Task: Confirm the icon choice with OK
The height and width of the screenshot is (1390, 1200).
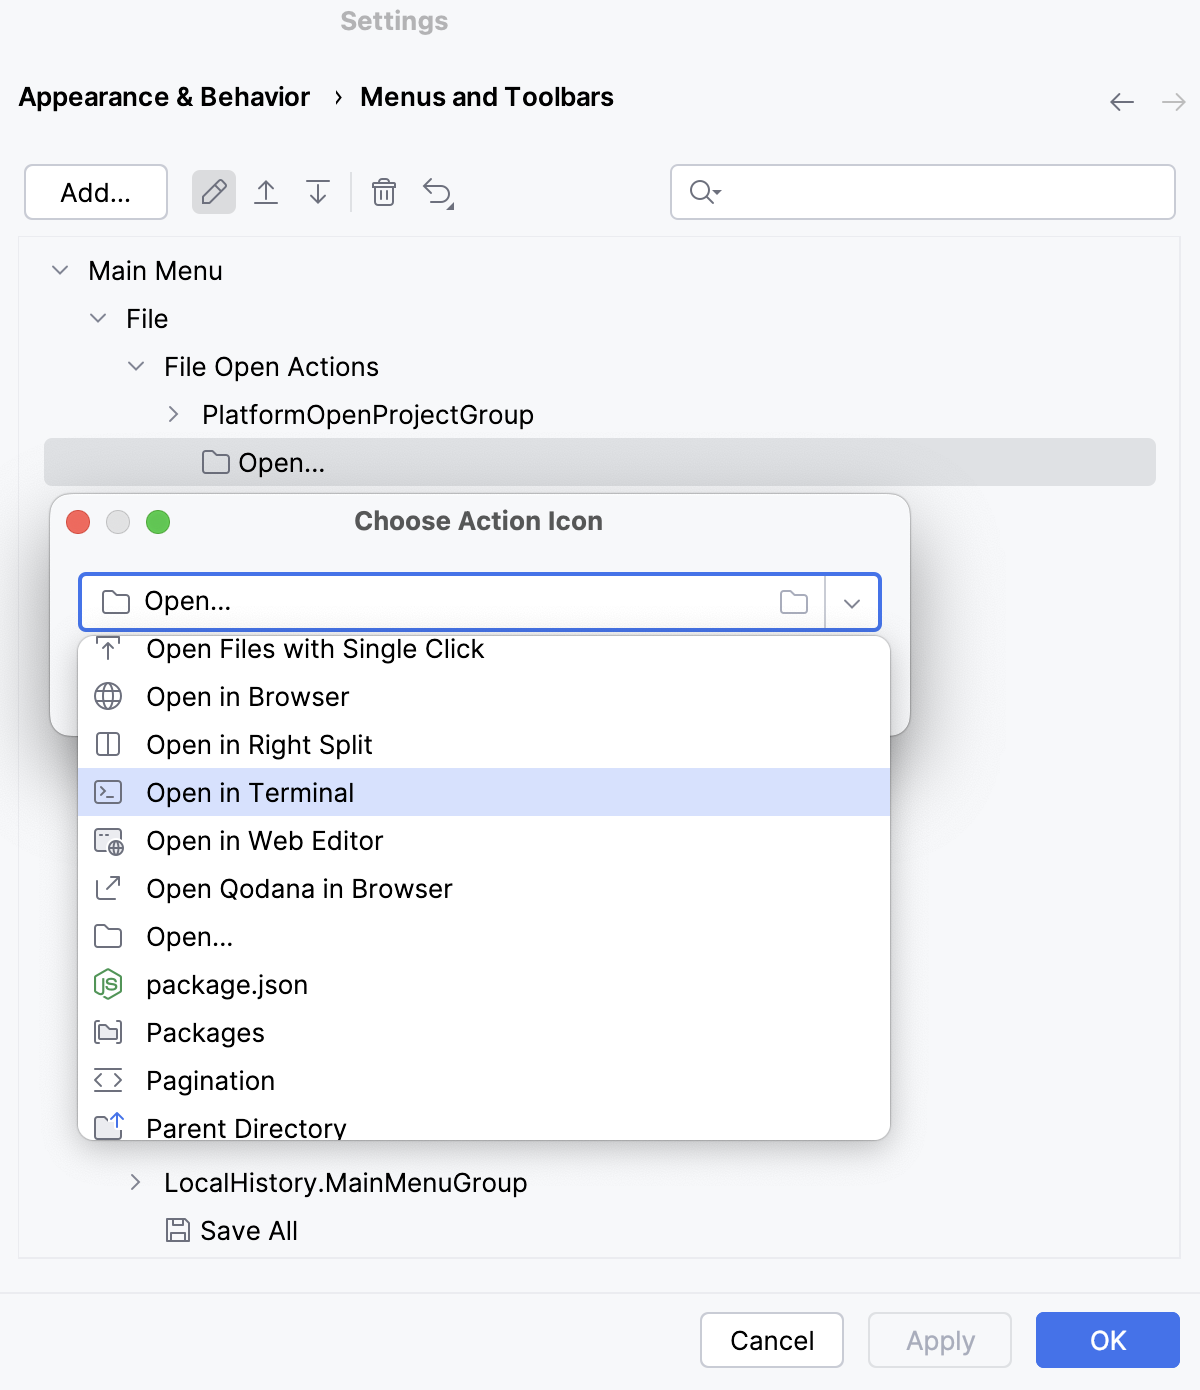Action: click(1107, 1340)
